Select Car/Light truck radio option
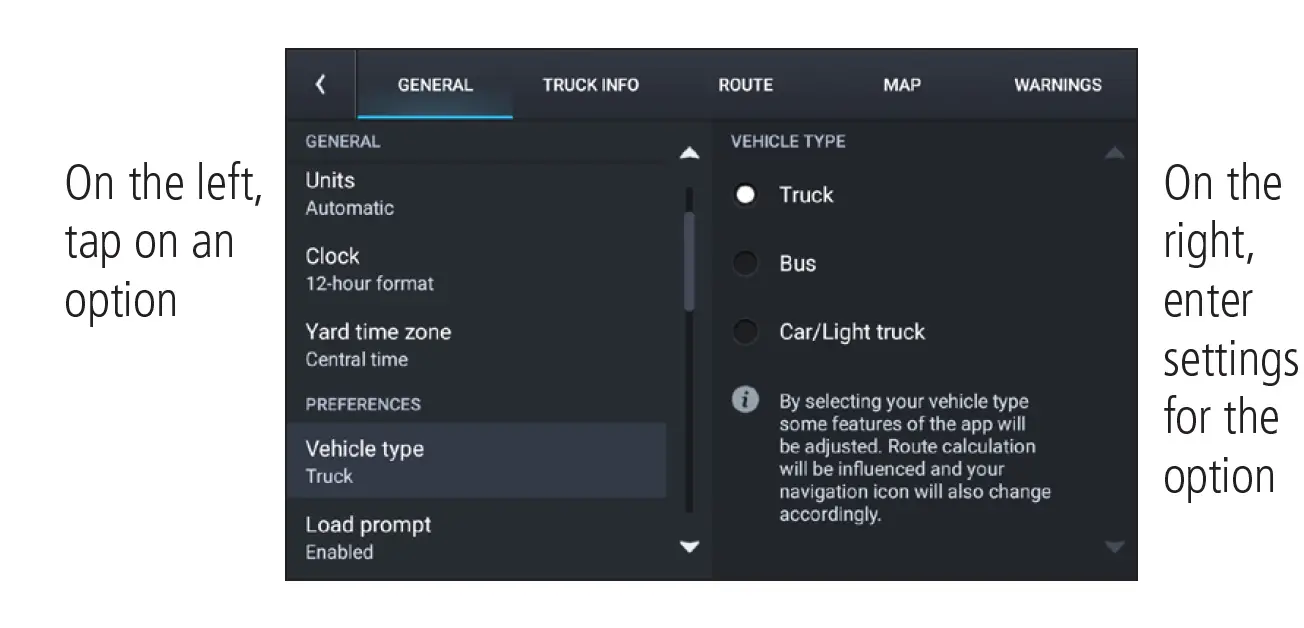This screenshot has width=1304, height=628. tap(745, 332)
